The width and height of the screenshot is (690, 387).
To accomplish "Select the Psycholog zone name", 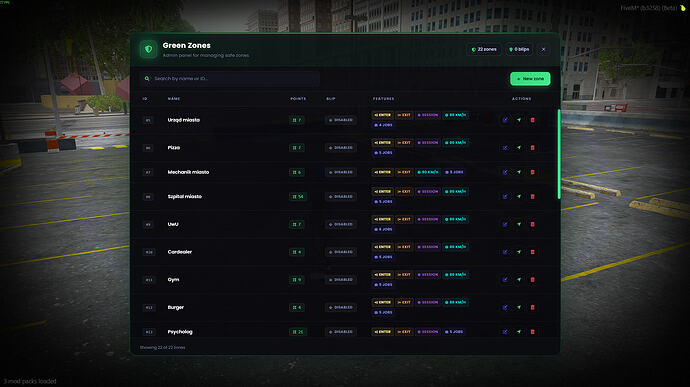I will 180,332.
